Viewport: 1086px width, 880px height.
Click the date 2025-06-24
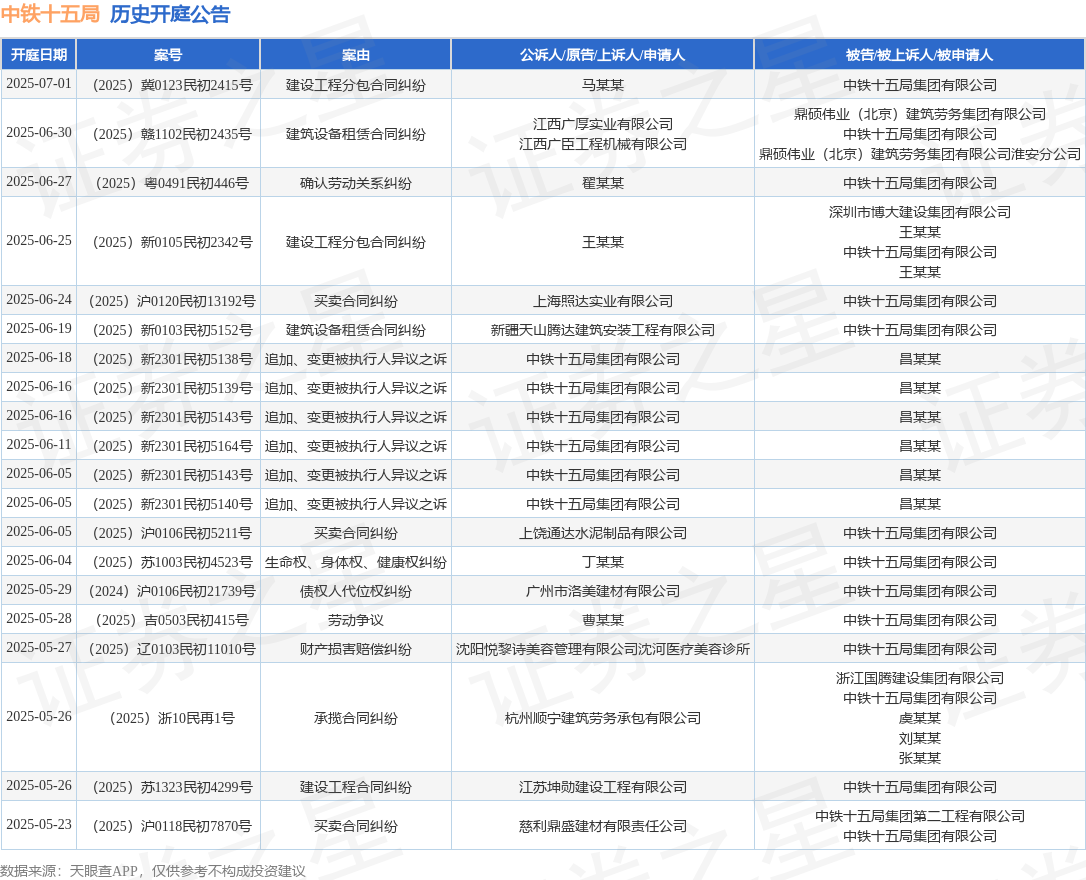pos(39,300)
